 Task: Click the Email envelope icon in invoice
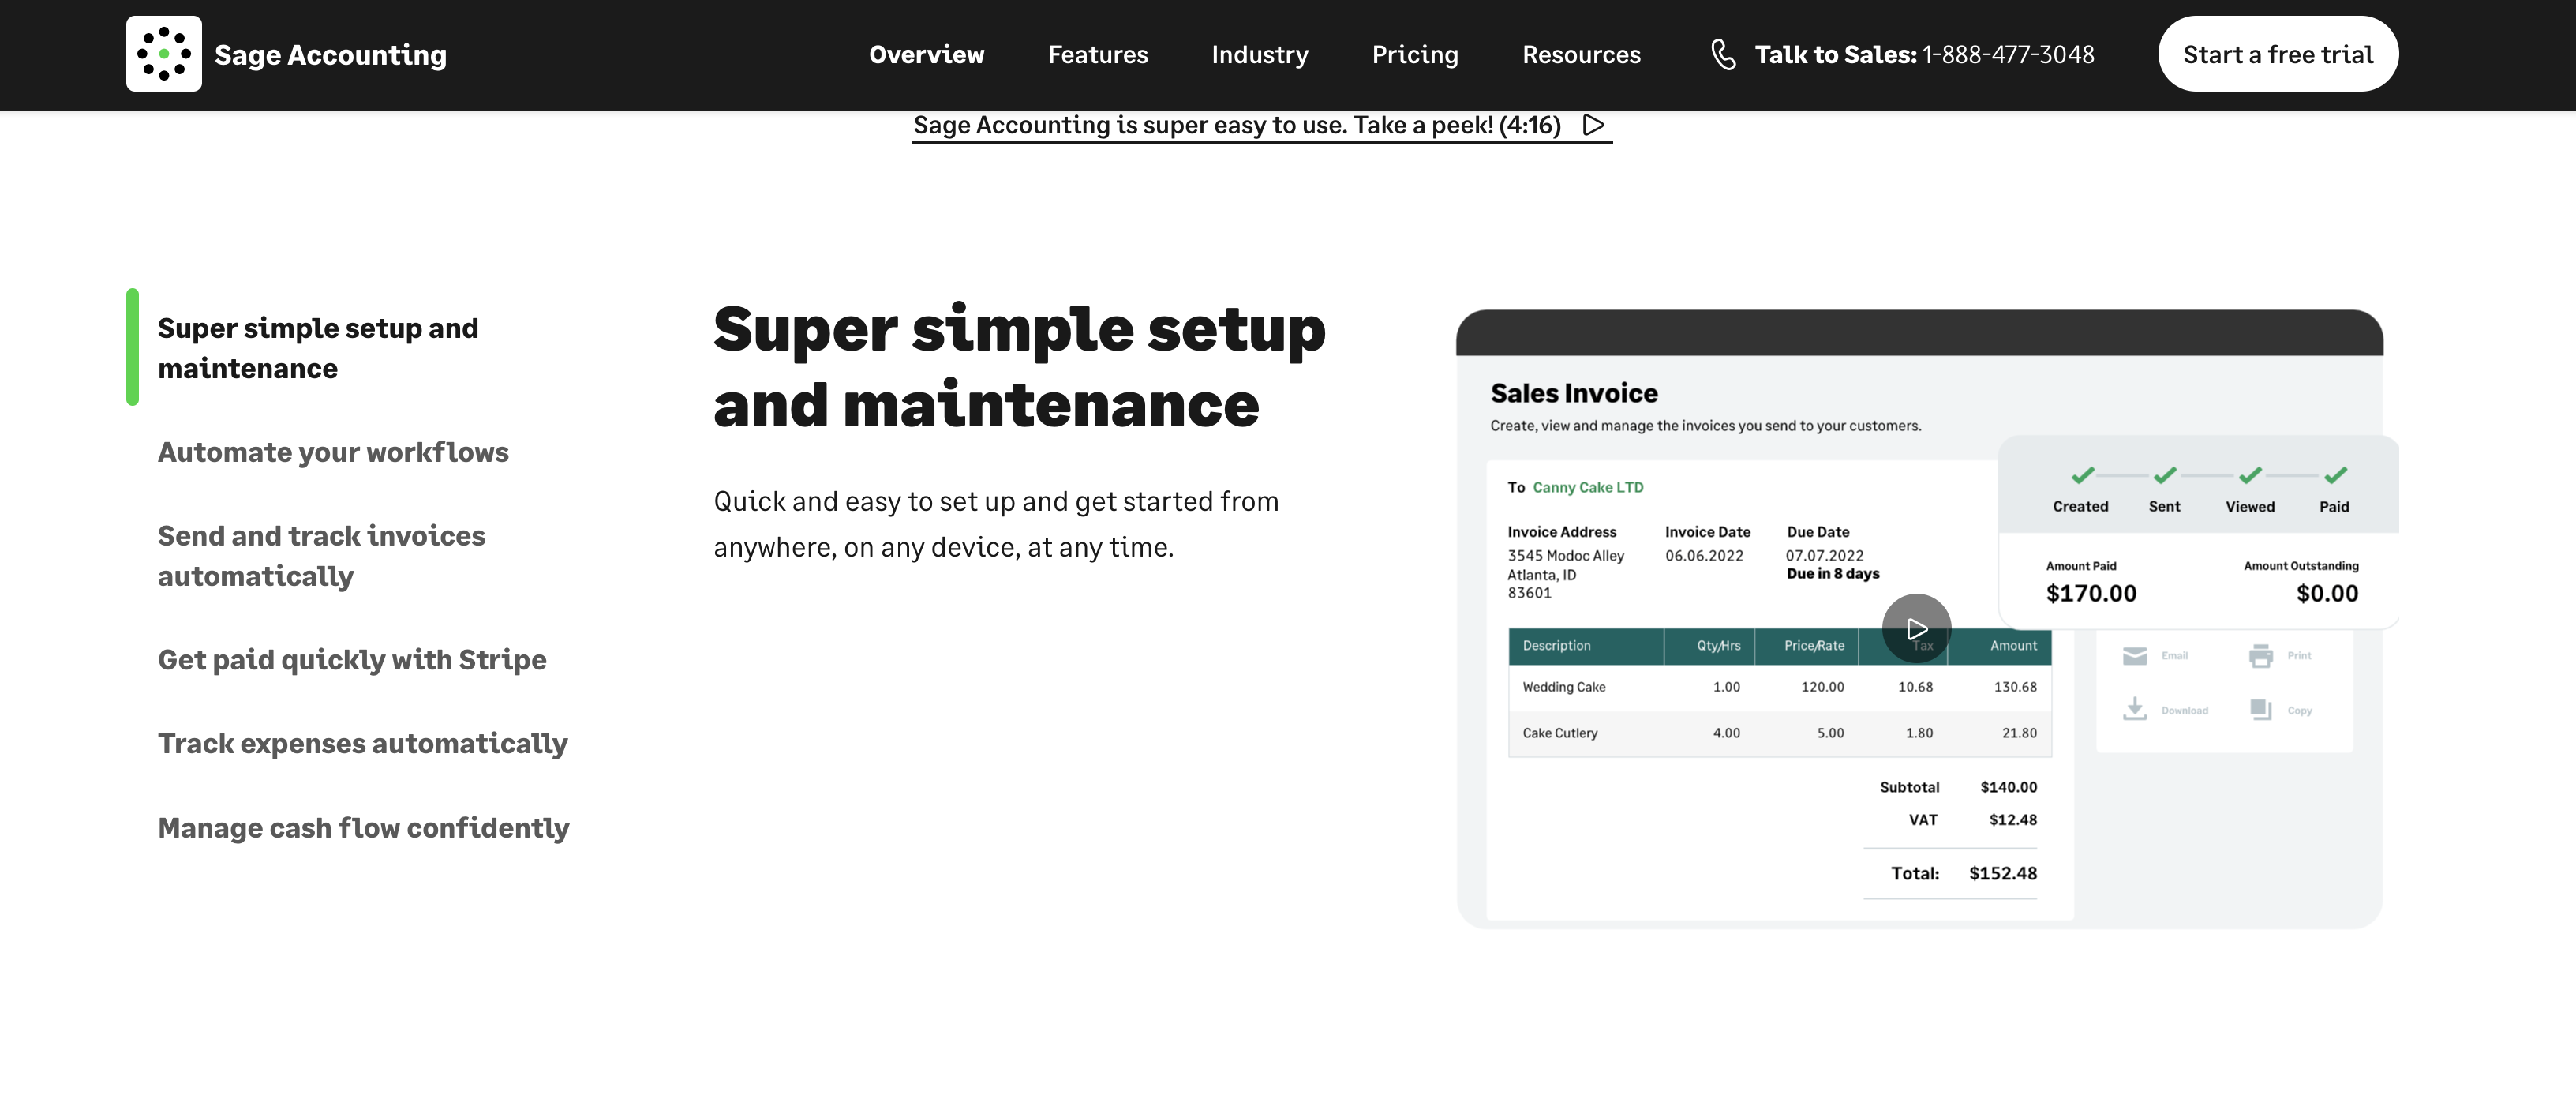[2134, 656]
